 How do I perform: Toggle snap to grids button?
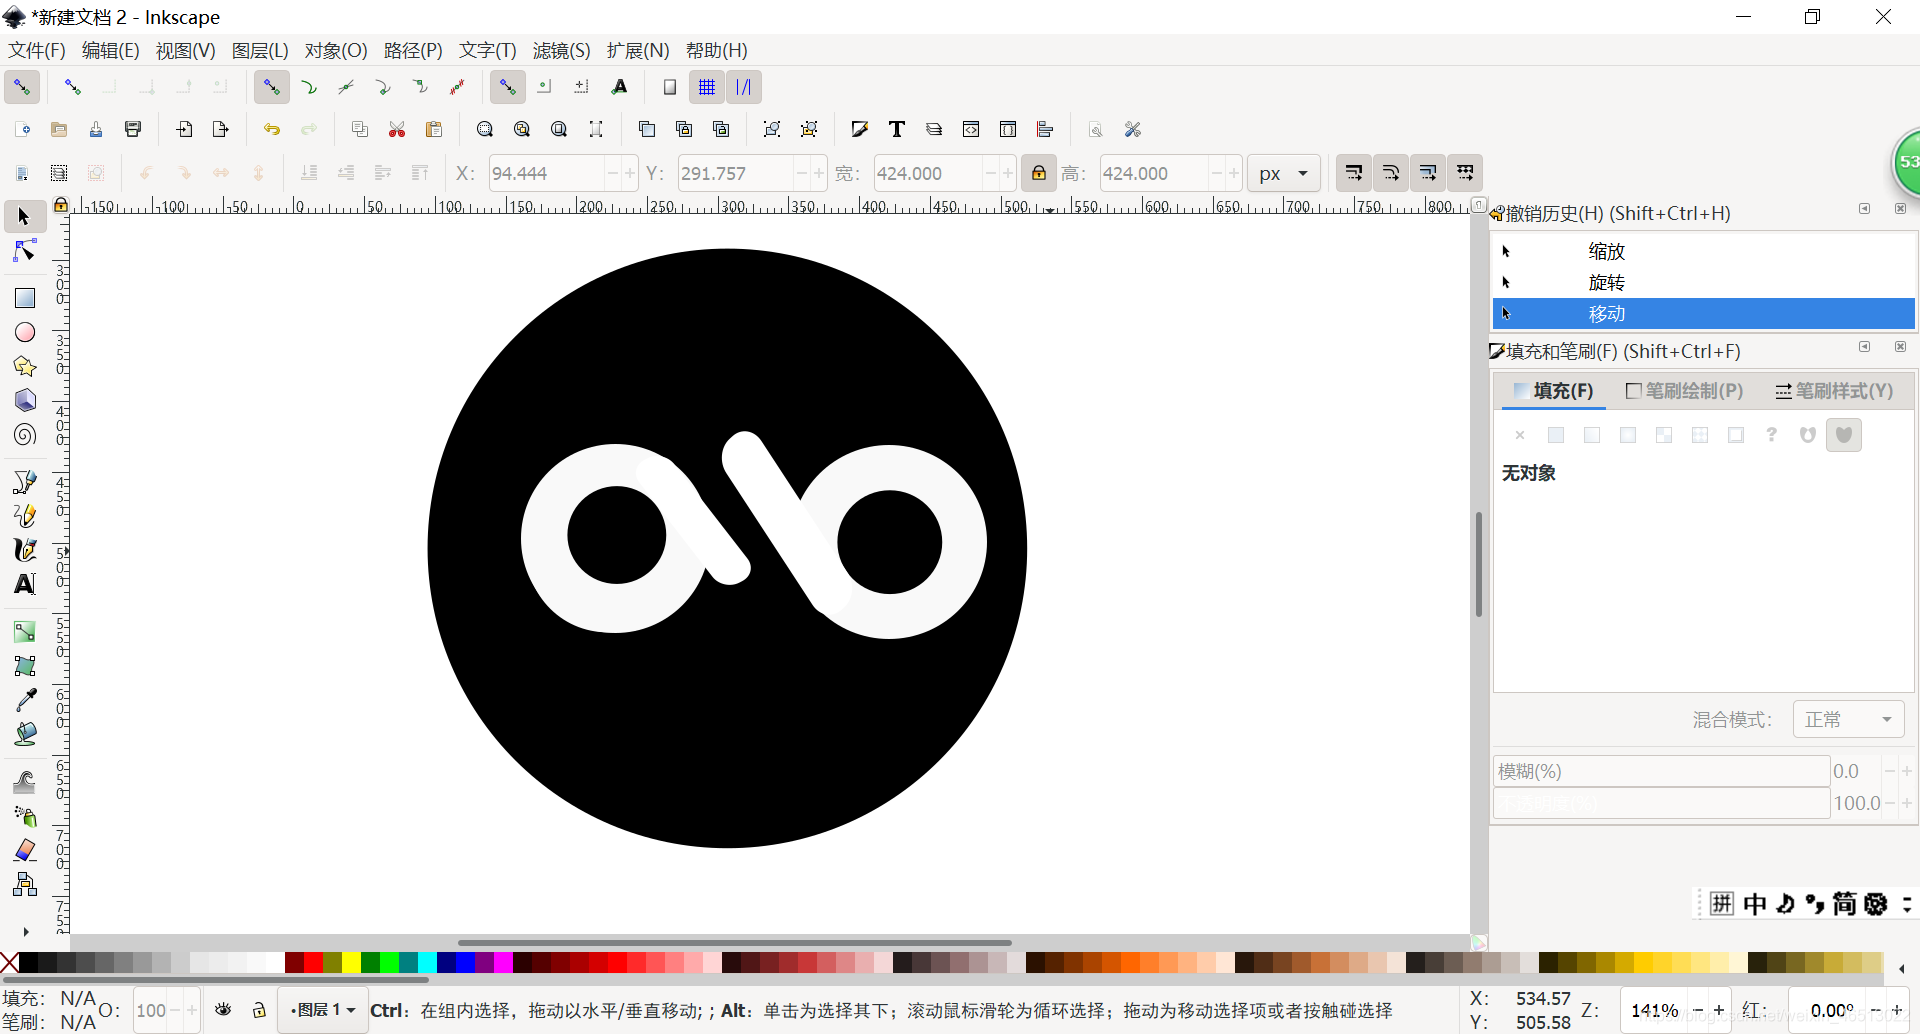pos(707,87)
